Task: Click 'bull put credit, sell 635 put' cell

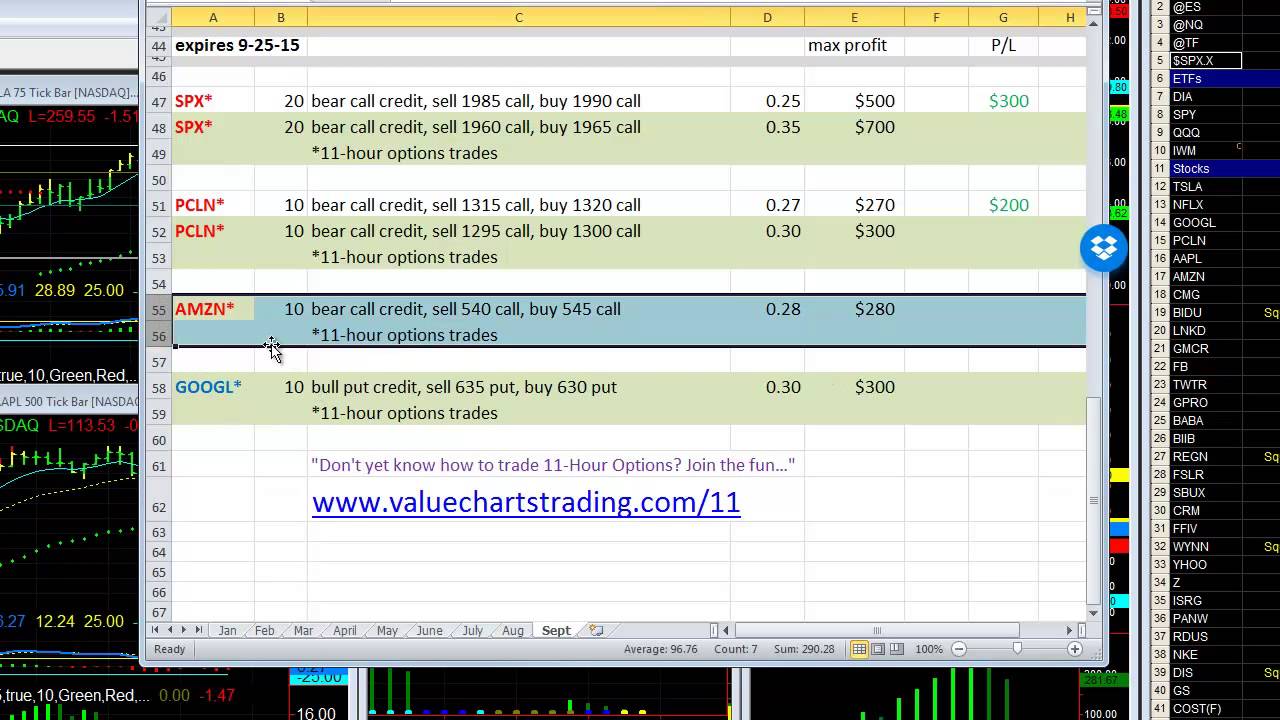Action: [x=518, y=387]
